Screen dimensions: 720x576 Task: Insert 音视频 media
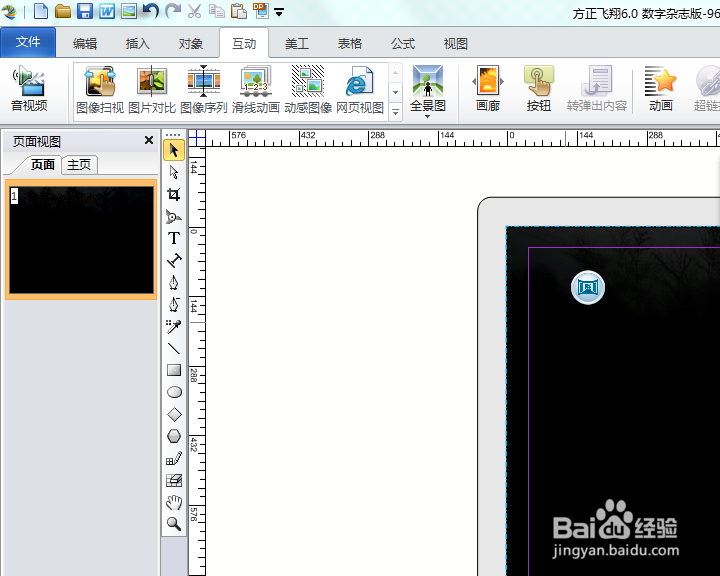[29, 89]
